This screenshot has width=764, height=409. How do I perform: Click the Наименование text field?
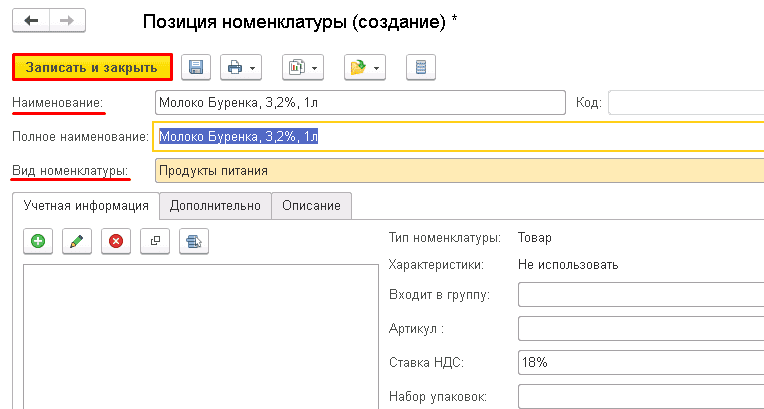360,103
